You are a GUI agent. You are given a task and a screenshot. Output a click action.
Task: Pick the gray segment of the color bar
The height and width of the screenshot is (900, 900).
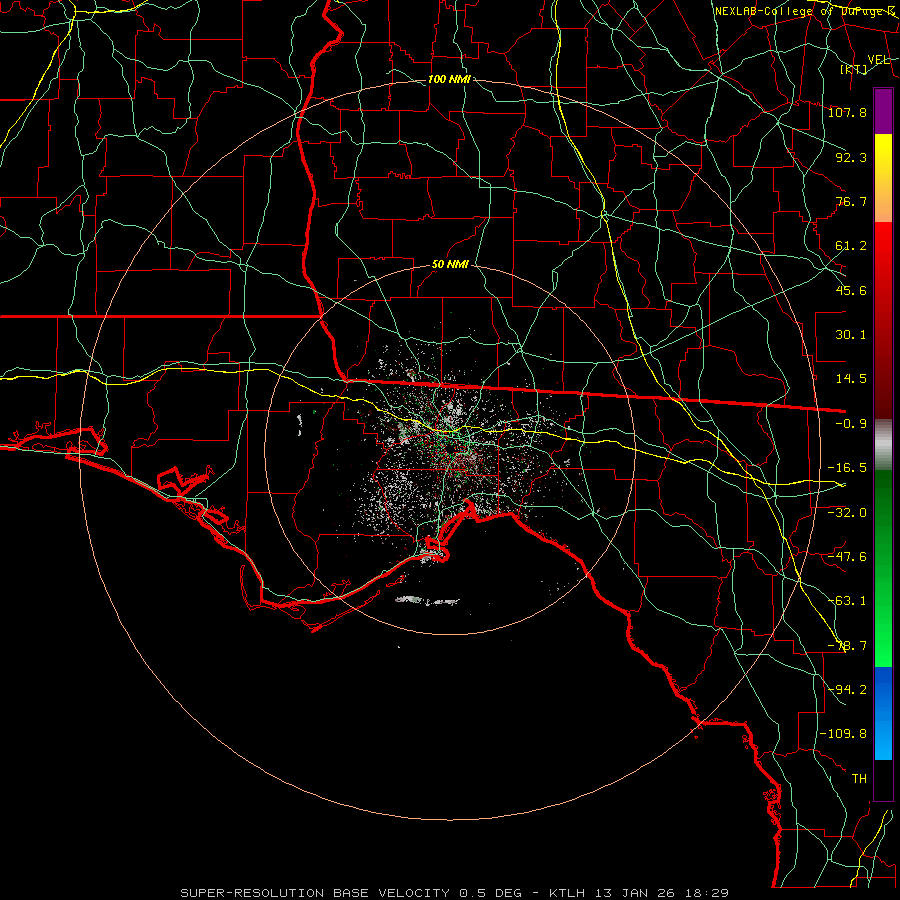click(x=883, y=444)
